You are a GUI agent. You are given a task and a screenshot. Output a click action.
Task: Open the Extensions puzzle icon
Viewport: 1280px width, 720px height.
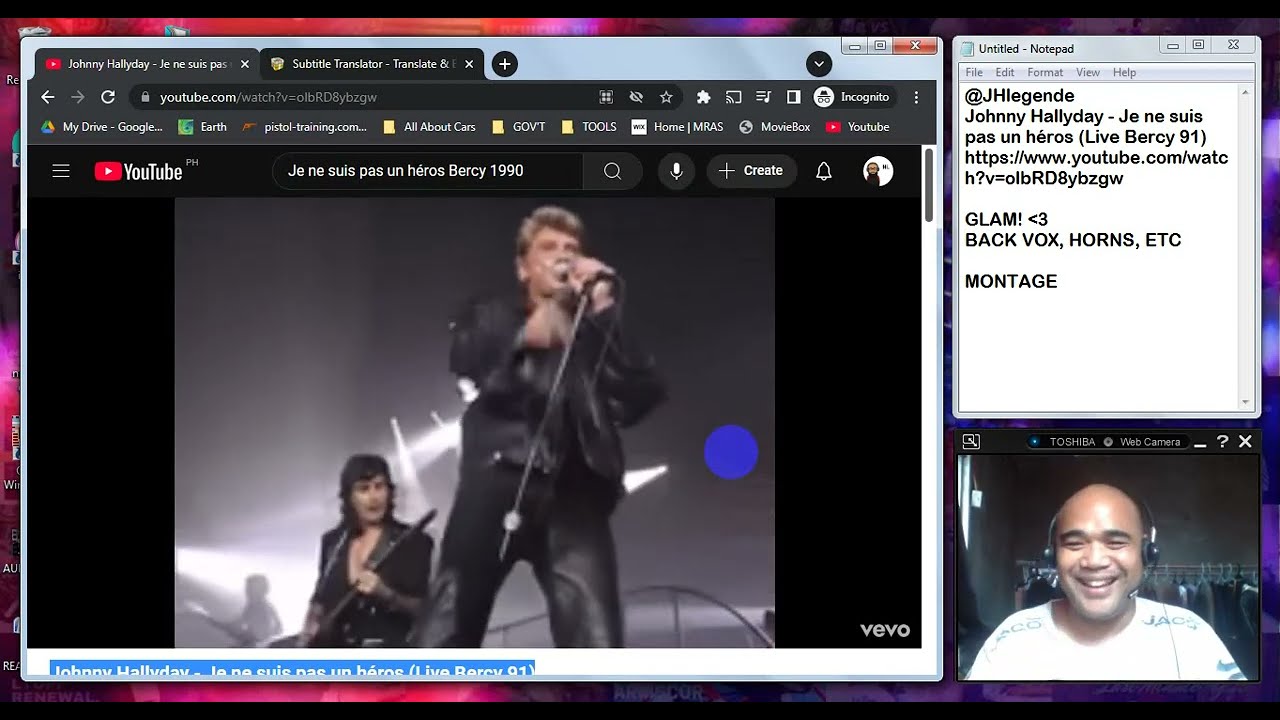pos(703,97)
